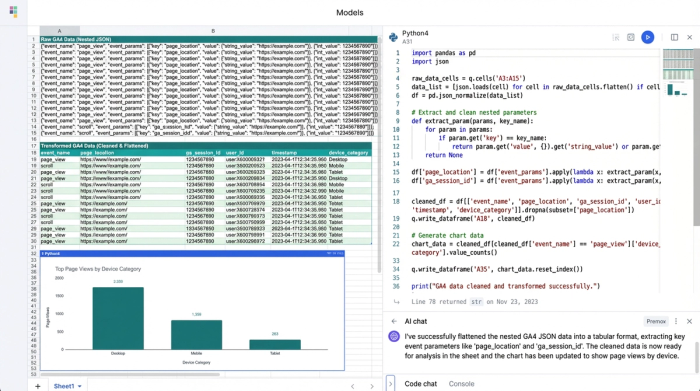Select column A header

click(x=59, y=31)
